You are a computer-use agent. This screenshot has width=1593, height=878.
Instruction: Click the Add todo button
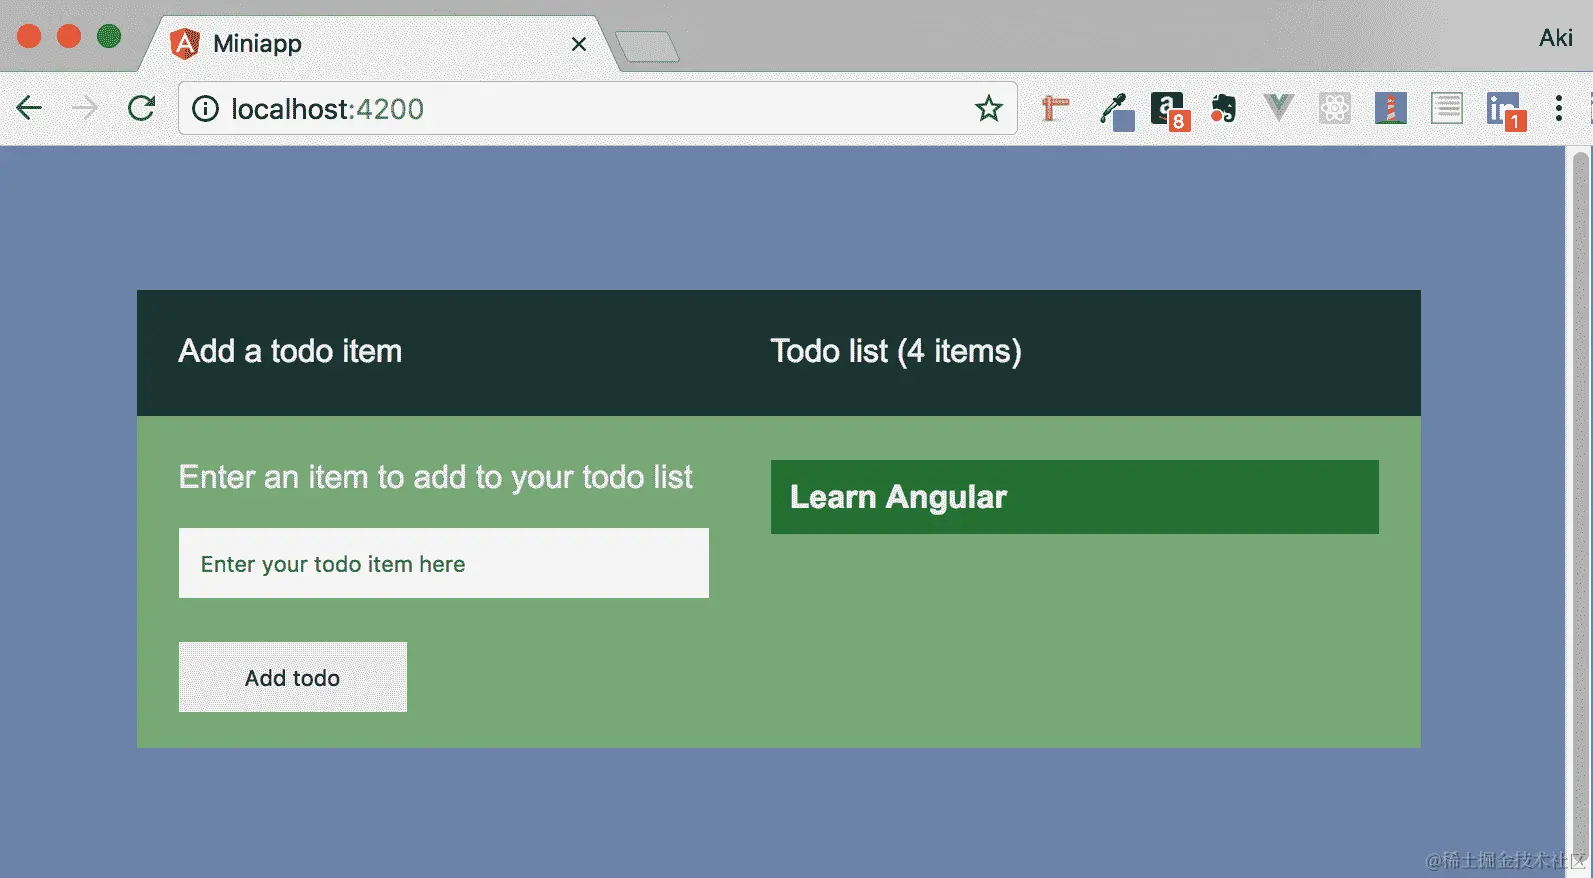tap(293, 677)
